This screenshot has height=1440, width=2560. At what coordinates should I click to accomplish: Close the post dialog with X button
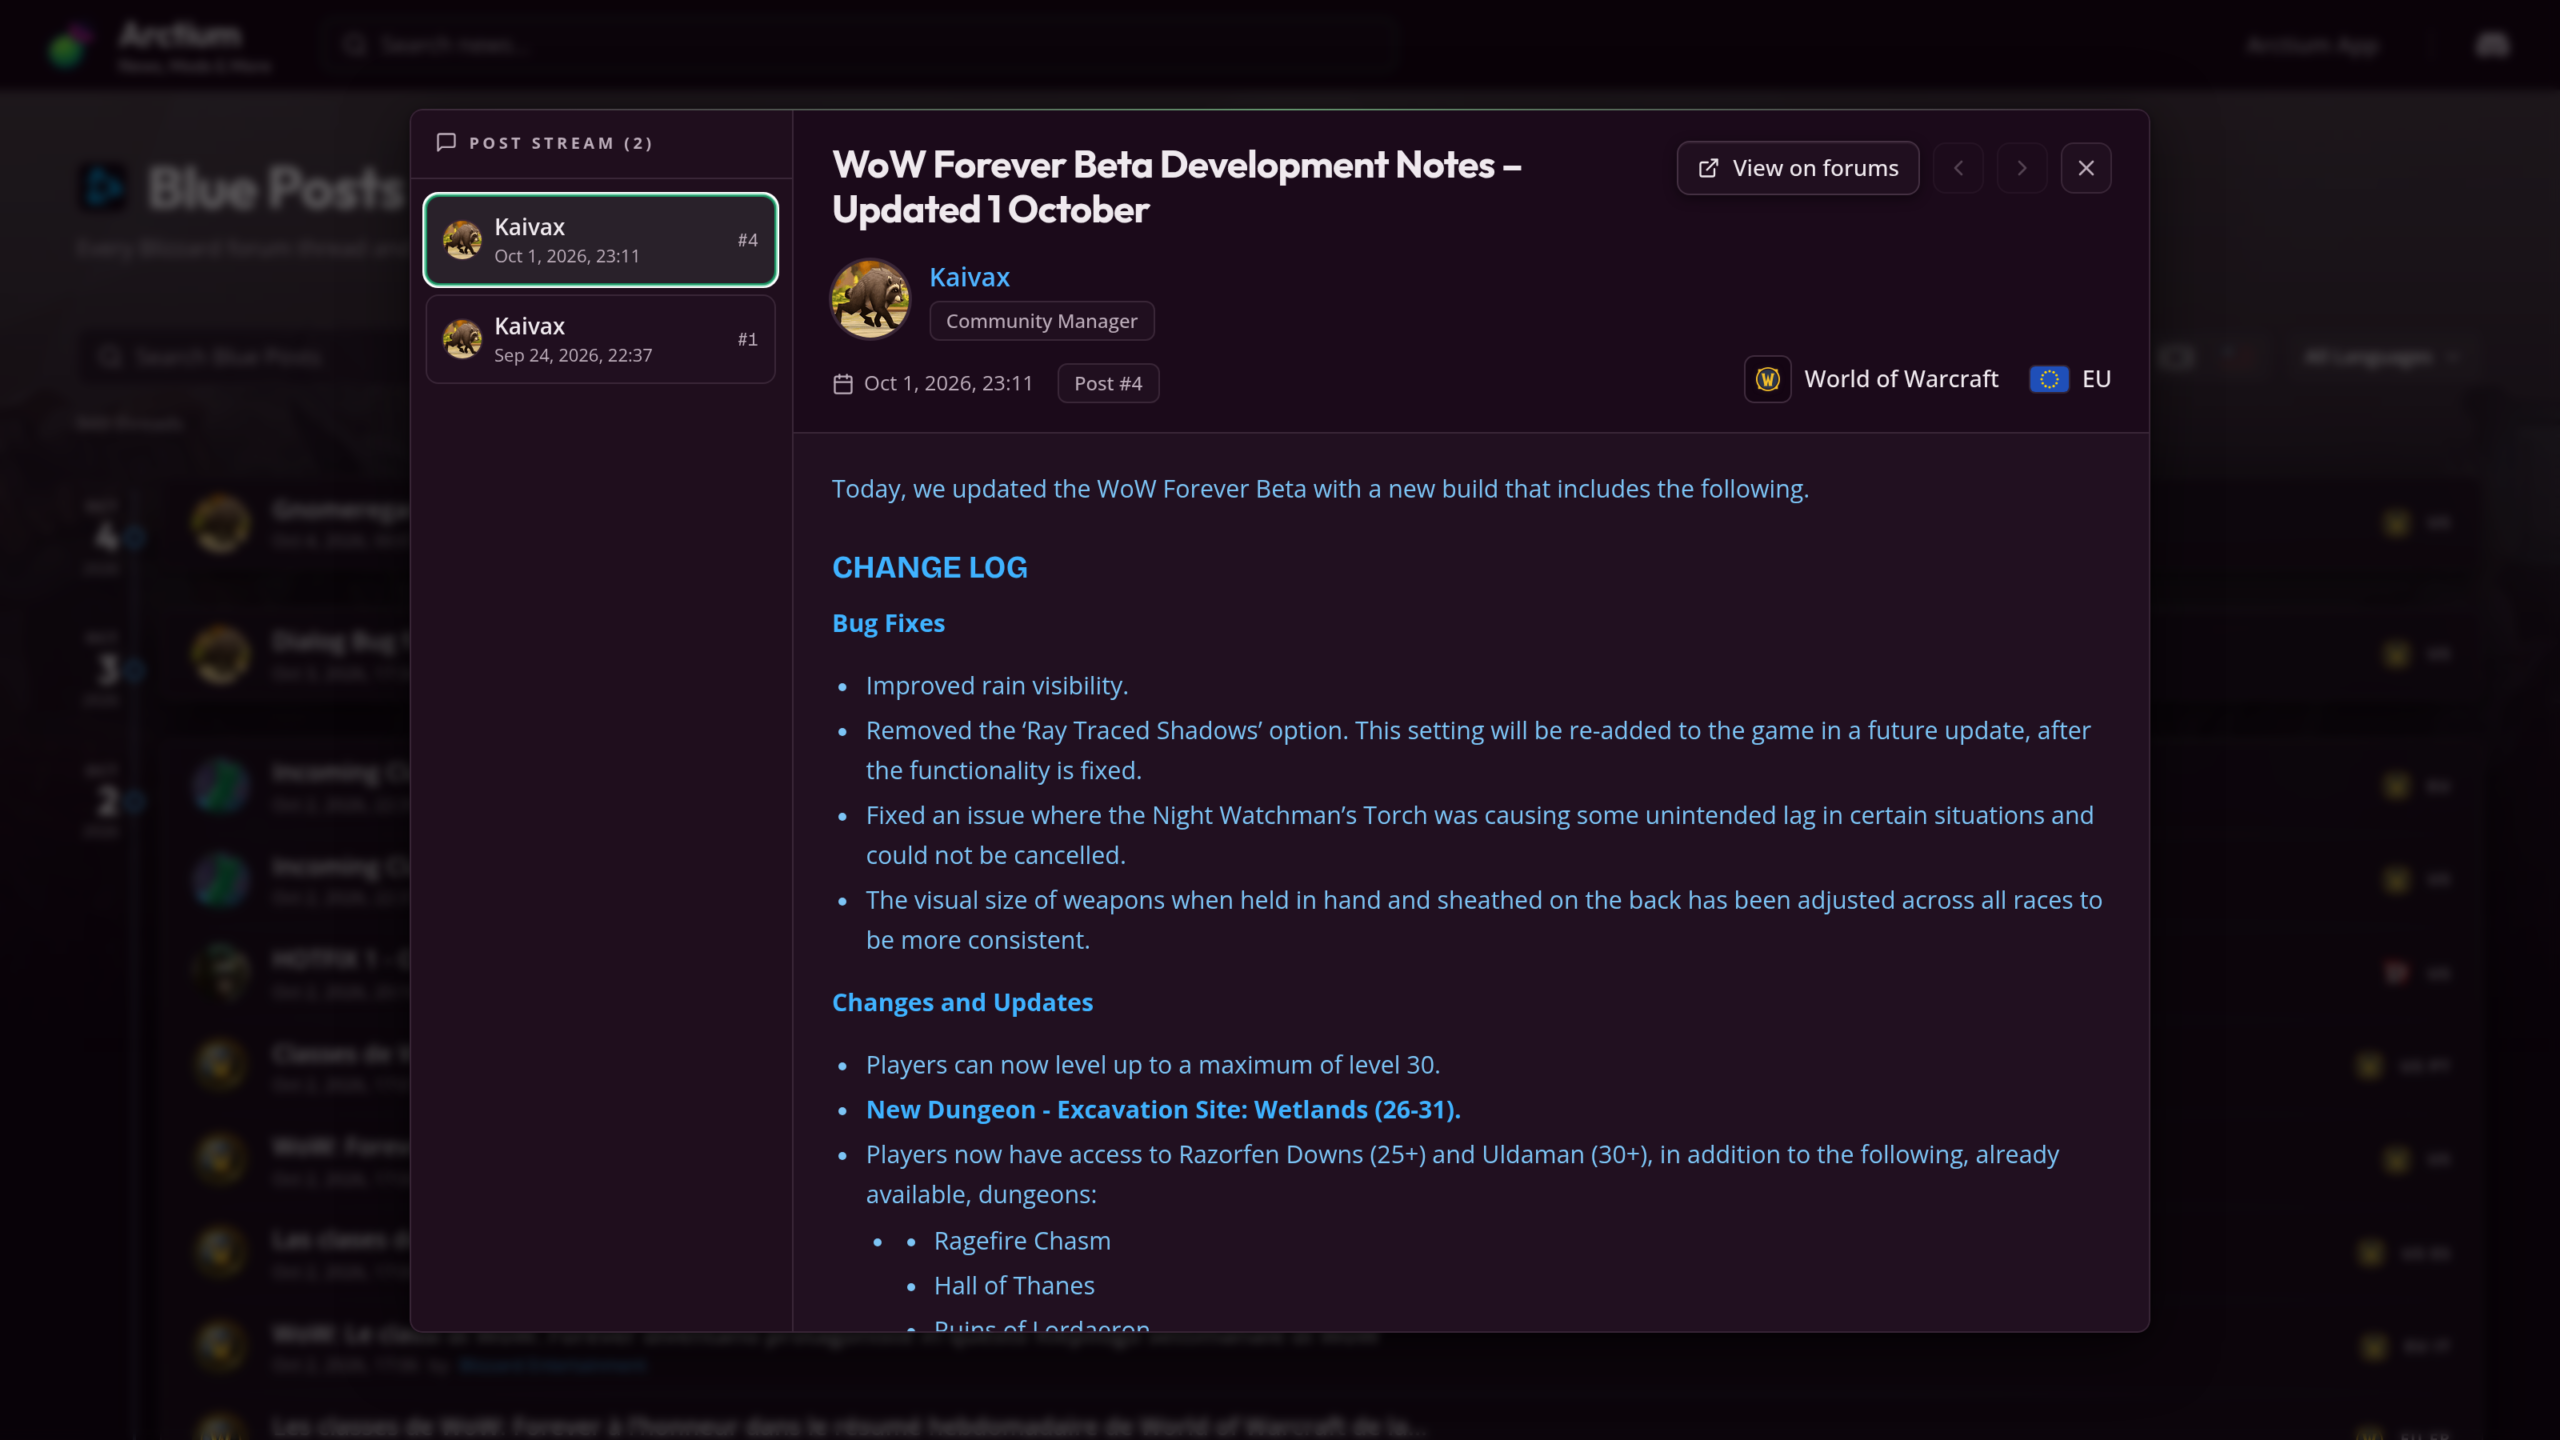[x=2086, y=168]
